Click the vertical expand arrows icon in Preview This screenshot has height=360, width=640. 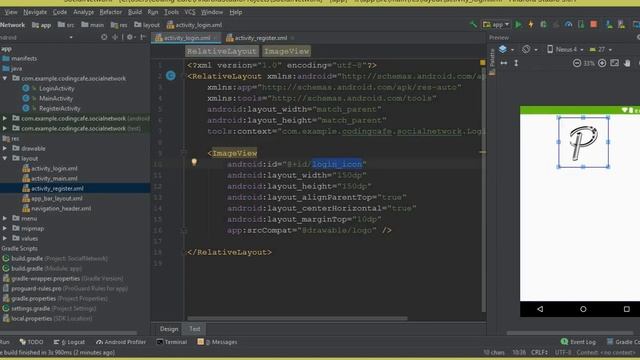pyautogui.click(x=516, y=63)
